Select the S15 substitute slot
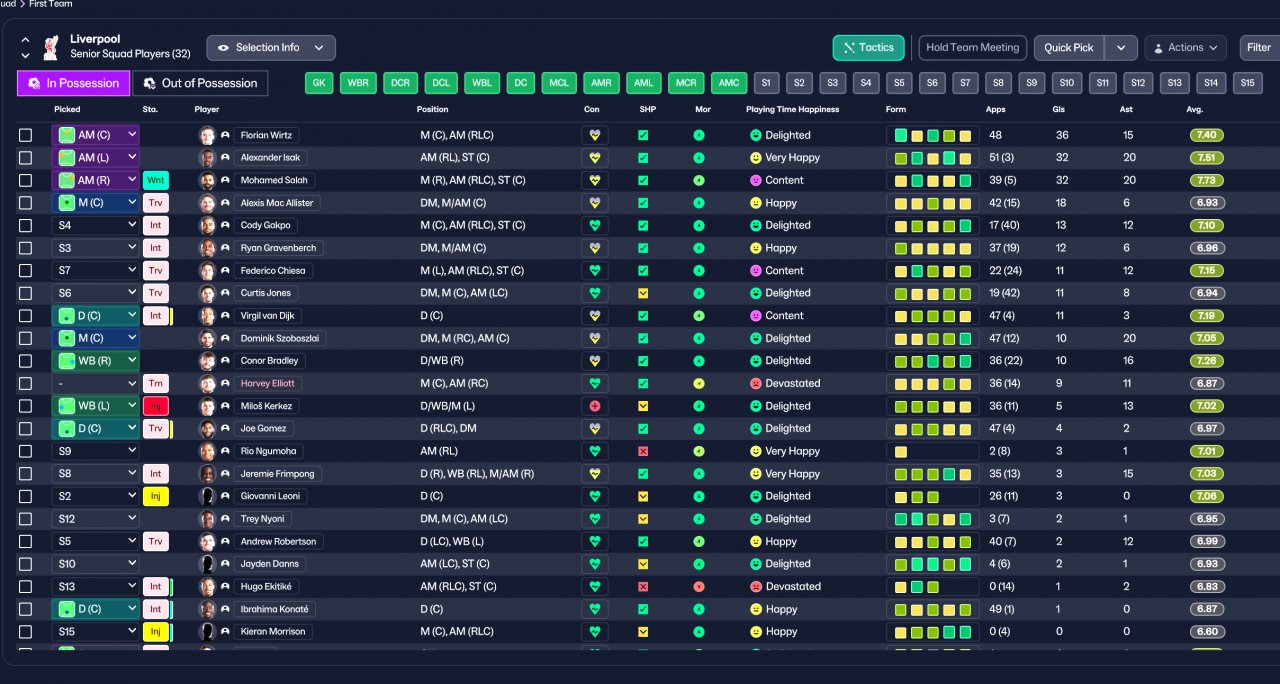The height and width of the screenshot is (684, 1280). click(x=1247, y=83)
